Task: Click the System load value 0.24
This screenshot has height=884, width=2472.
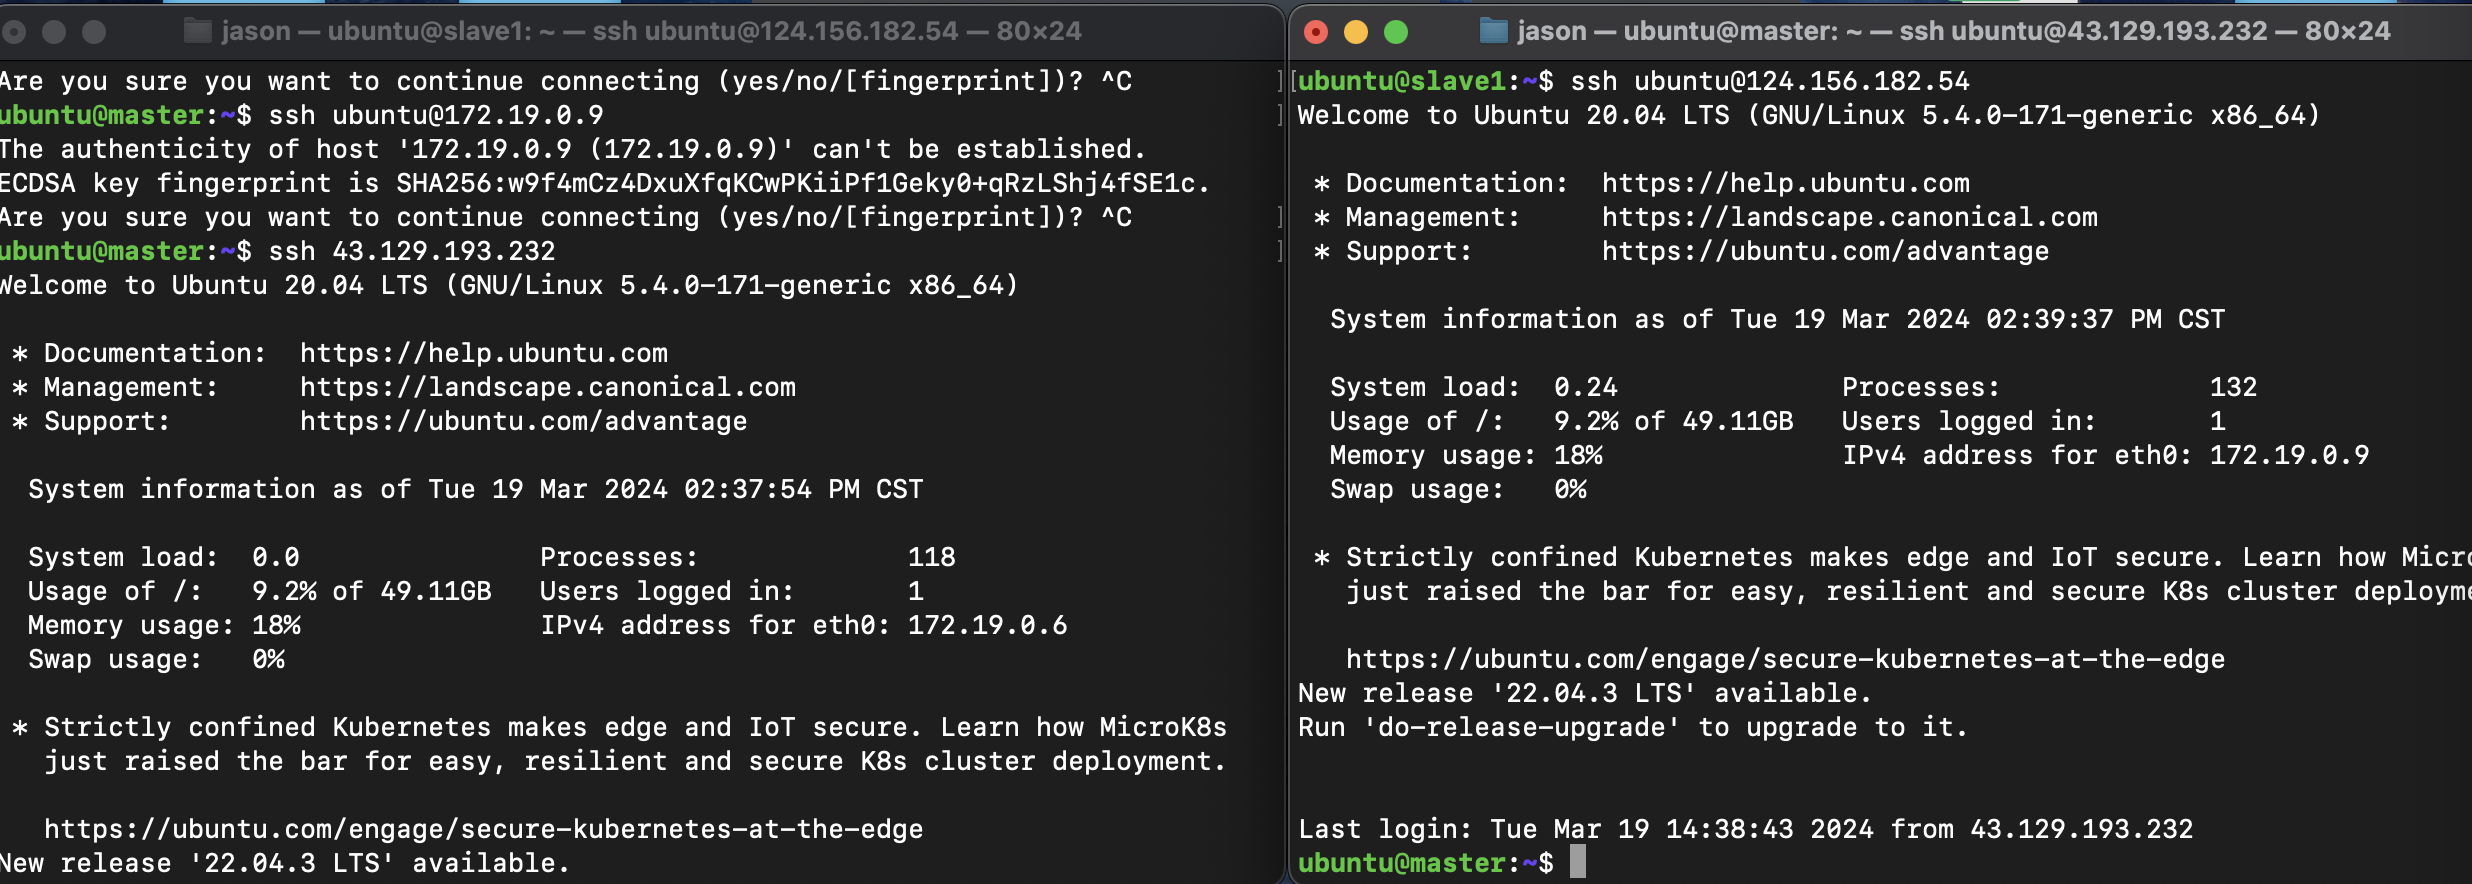Action: [1586, 387]
